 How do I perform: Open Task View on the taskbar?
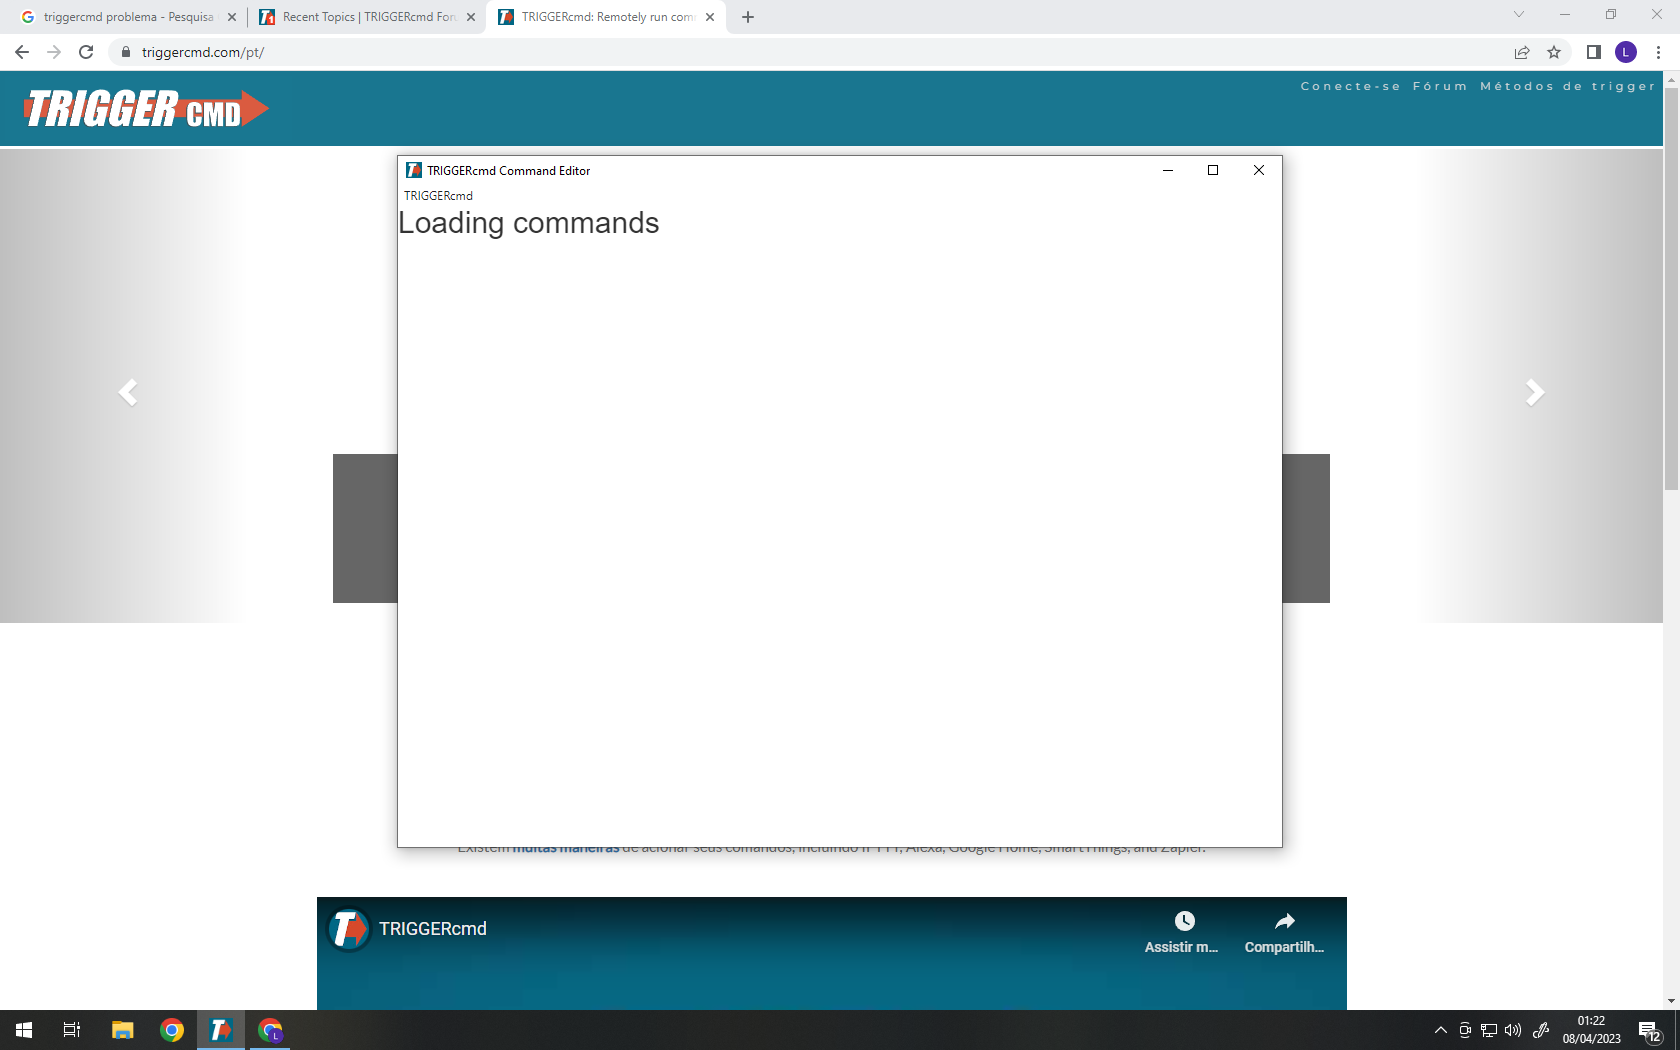coord(72,1030)
